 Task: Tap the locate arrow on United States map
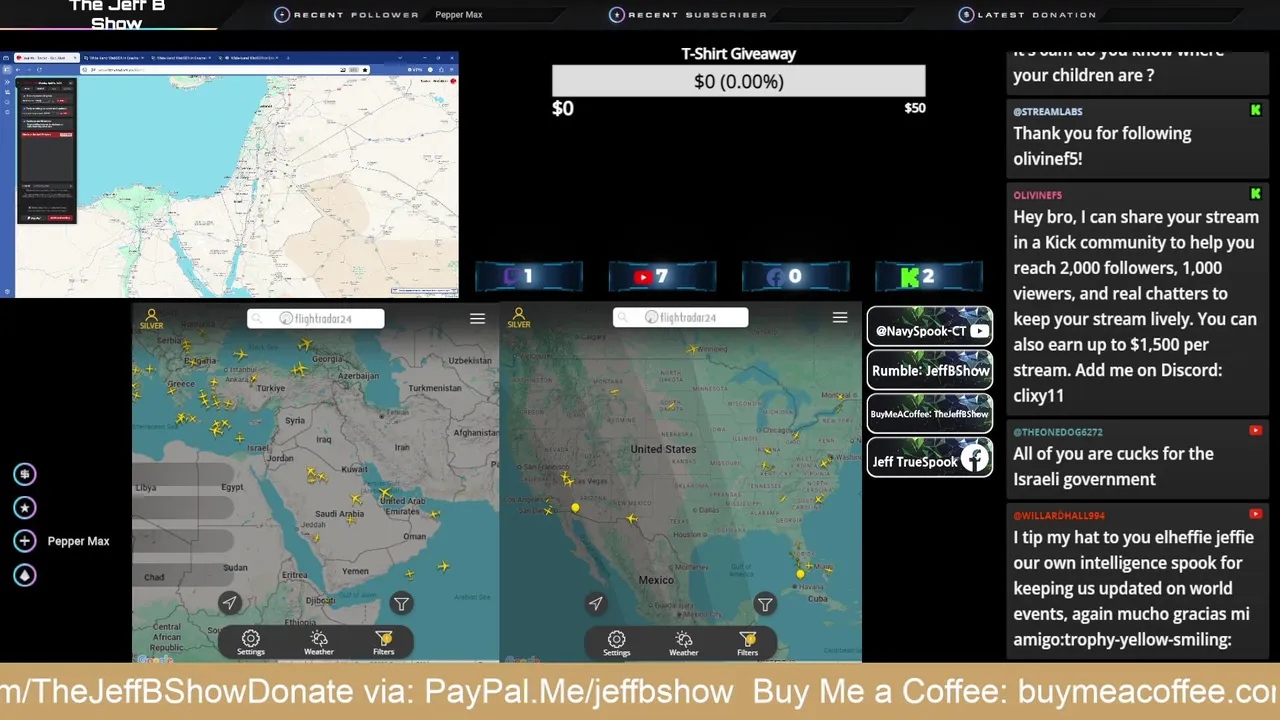(596, 602)
